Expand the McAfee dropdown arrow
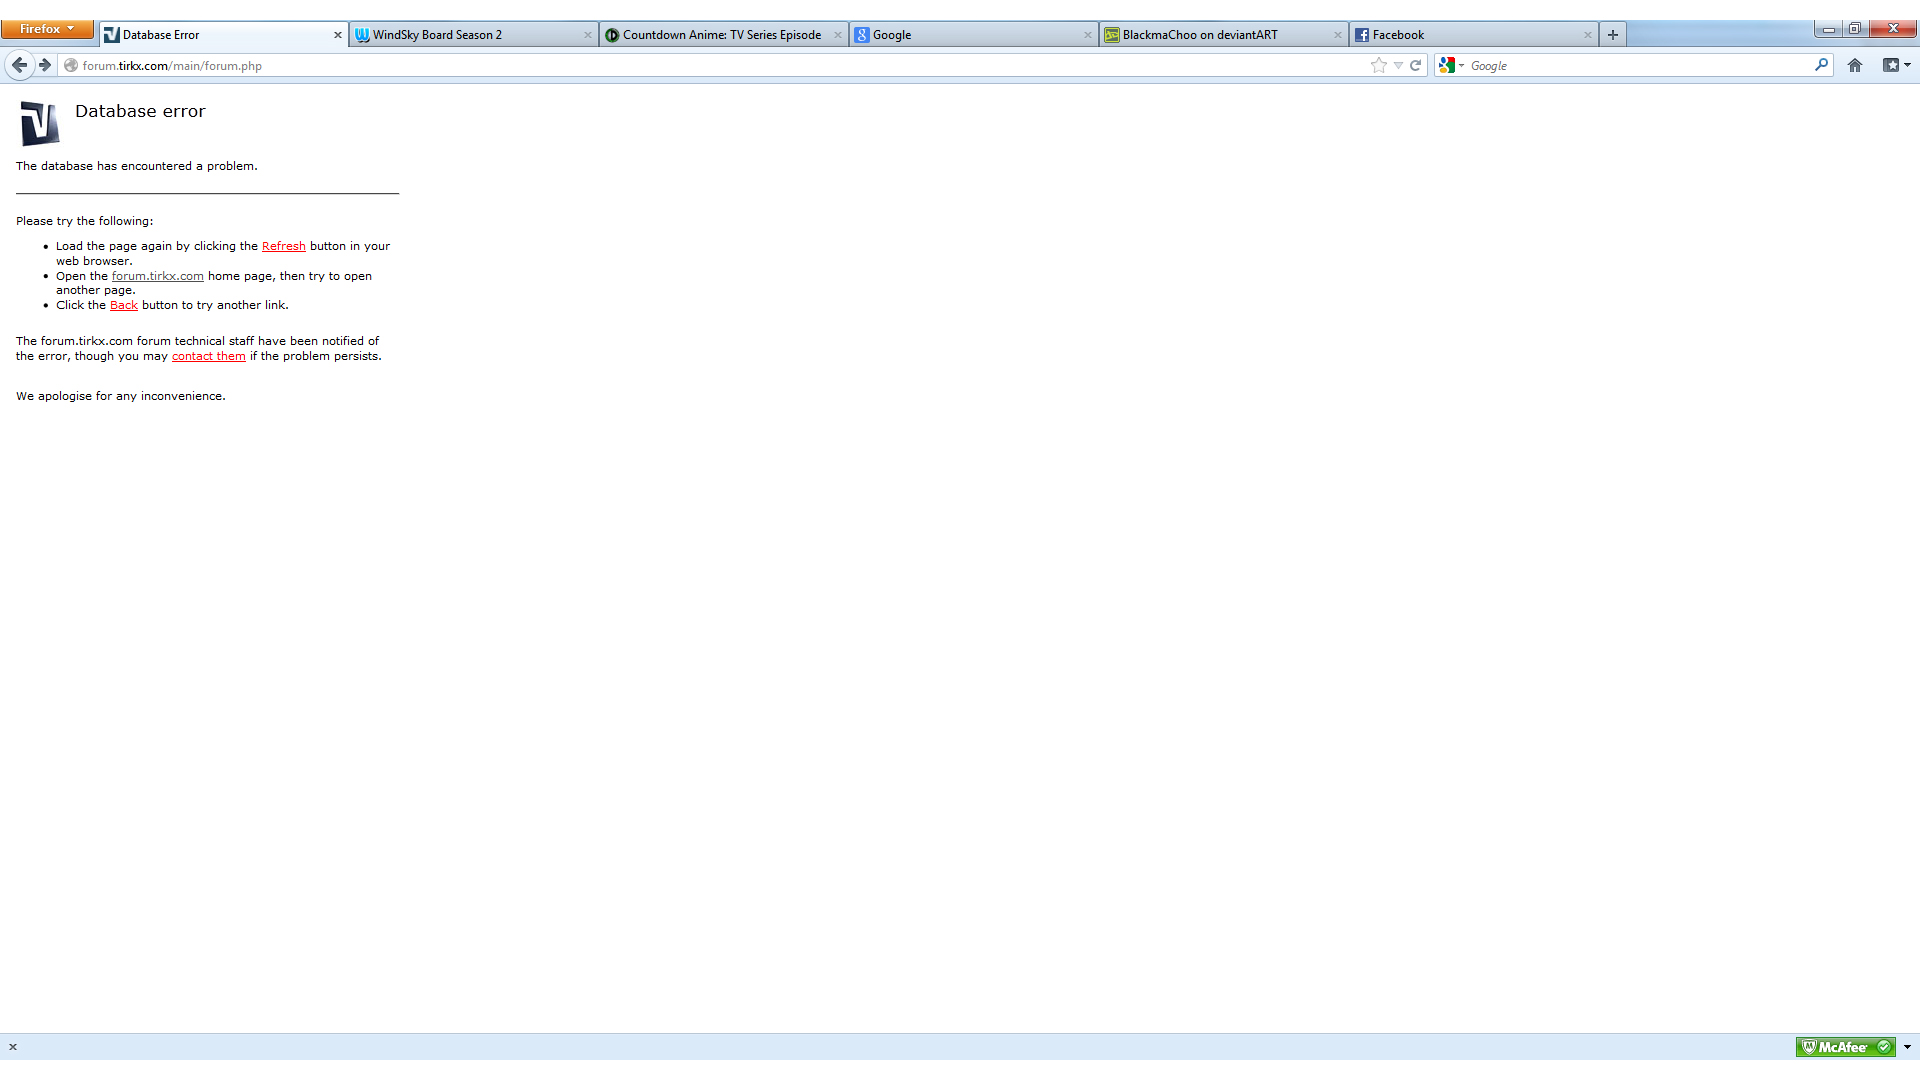This screenshot has width=1920, height=1080. coord(1907,1047)
